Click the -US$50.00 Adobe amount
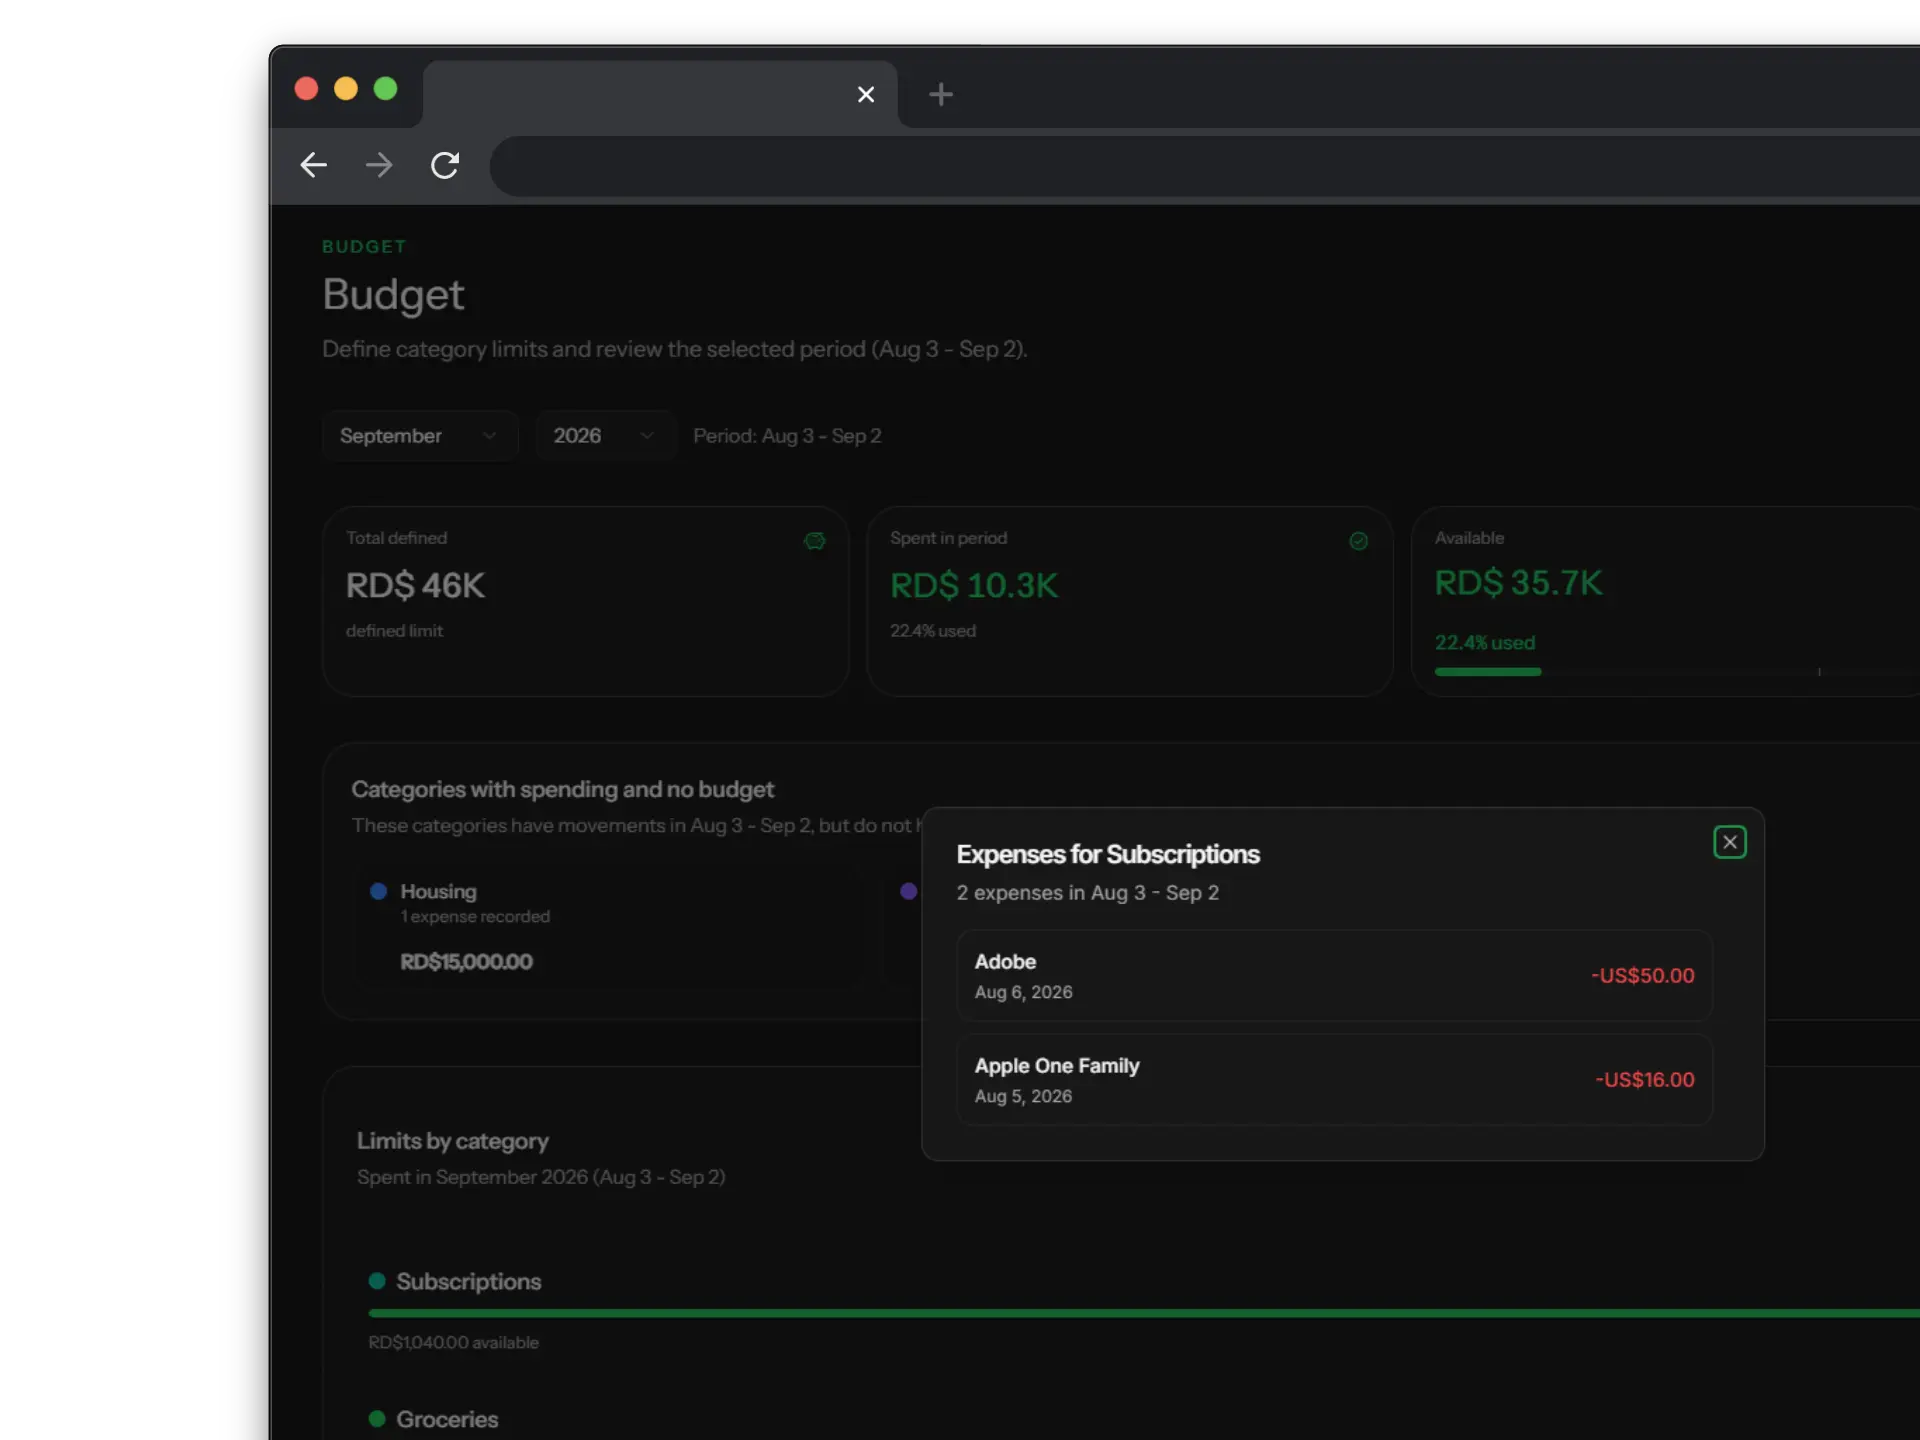 click(1643, 976)
